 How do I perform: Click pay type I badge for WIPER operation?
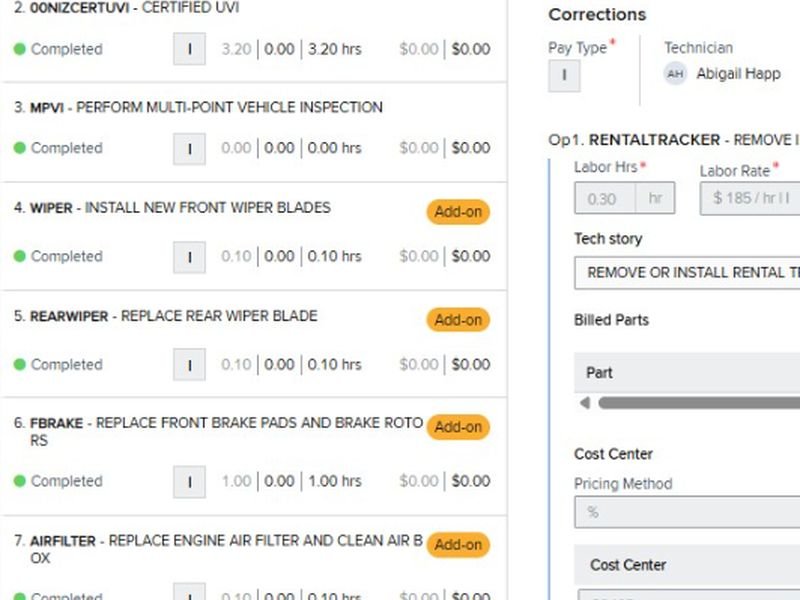(189, 257)
